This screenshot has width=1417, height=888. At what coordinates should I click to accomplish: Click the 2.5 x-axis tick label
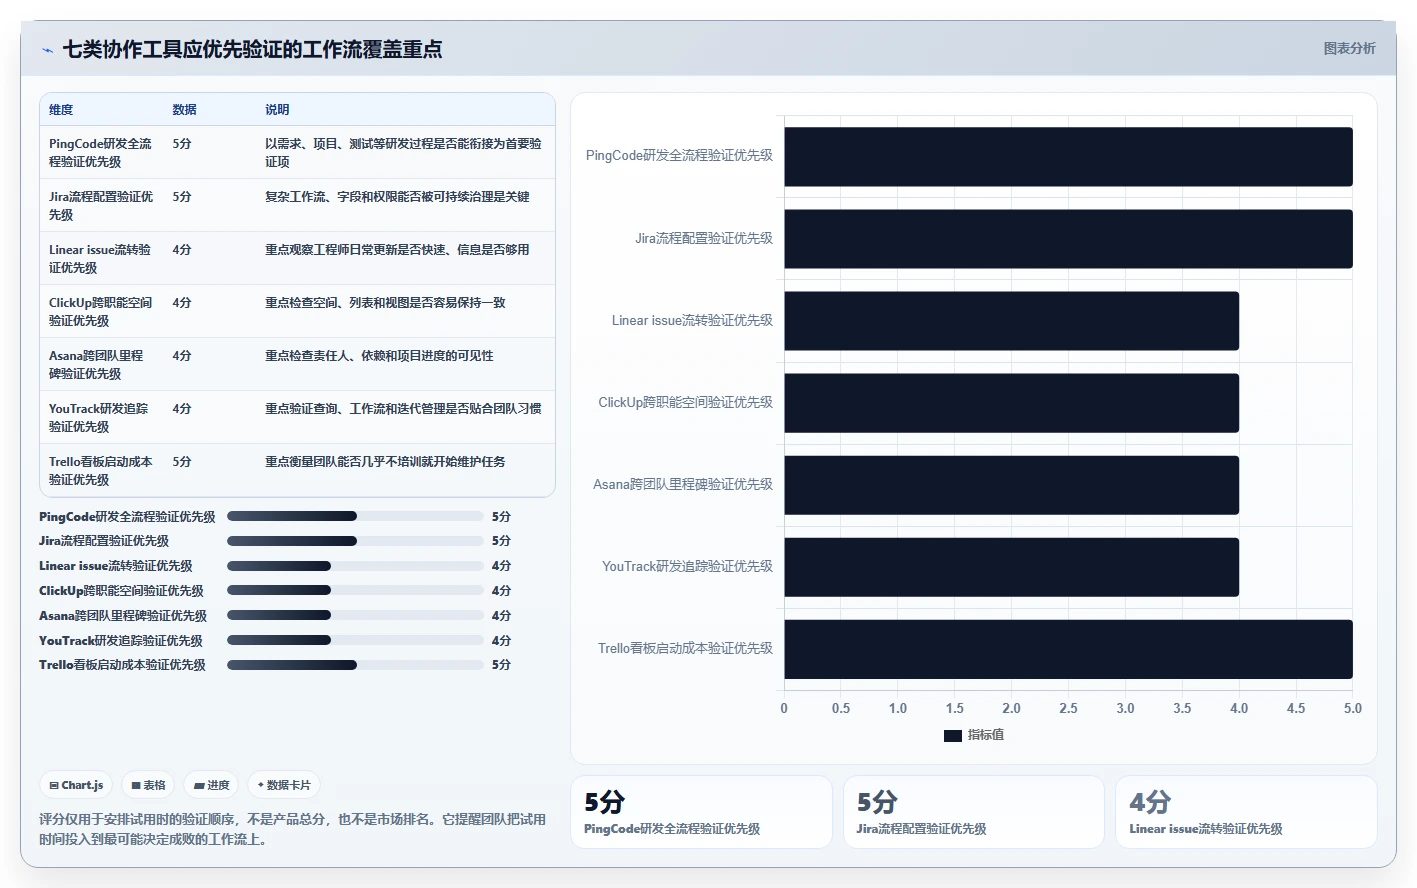point(1068,708)
